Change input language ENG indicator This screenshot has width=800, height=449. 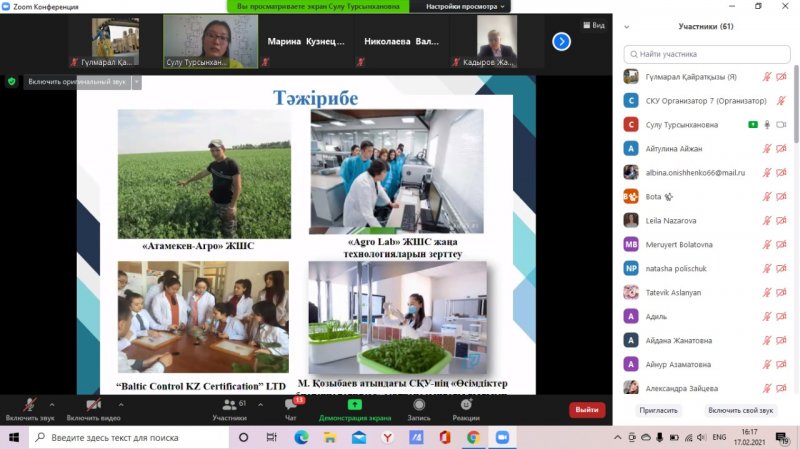pyautogui.click(x=719, y=437)
